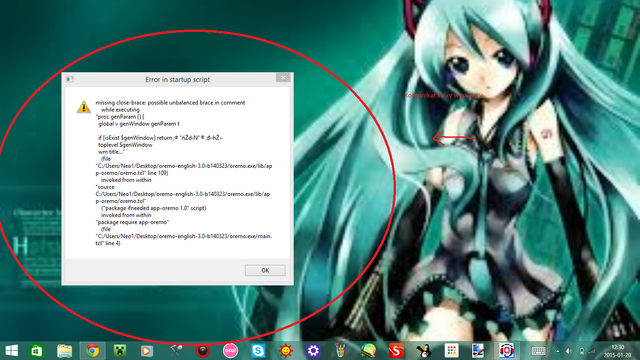This screenshot has width=640, height=360.
Task: Open the orange media player taskbar icon
Action: pos(147,351)
